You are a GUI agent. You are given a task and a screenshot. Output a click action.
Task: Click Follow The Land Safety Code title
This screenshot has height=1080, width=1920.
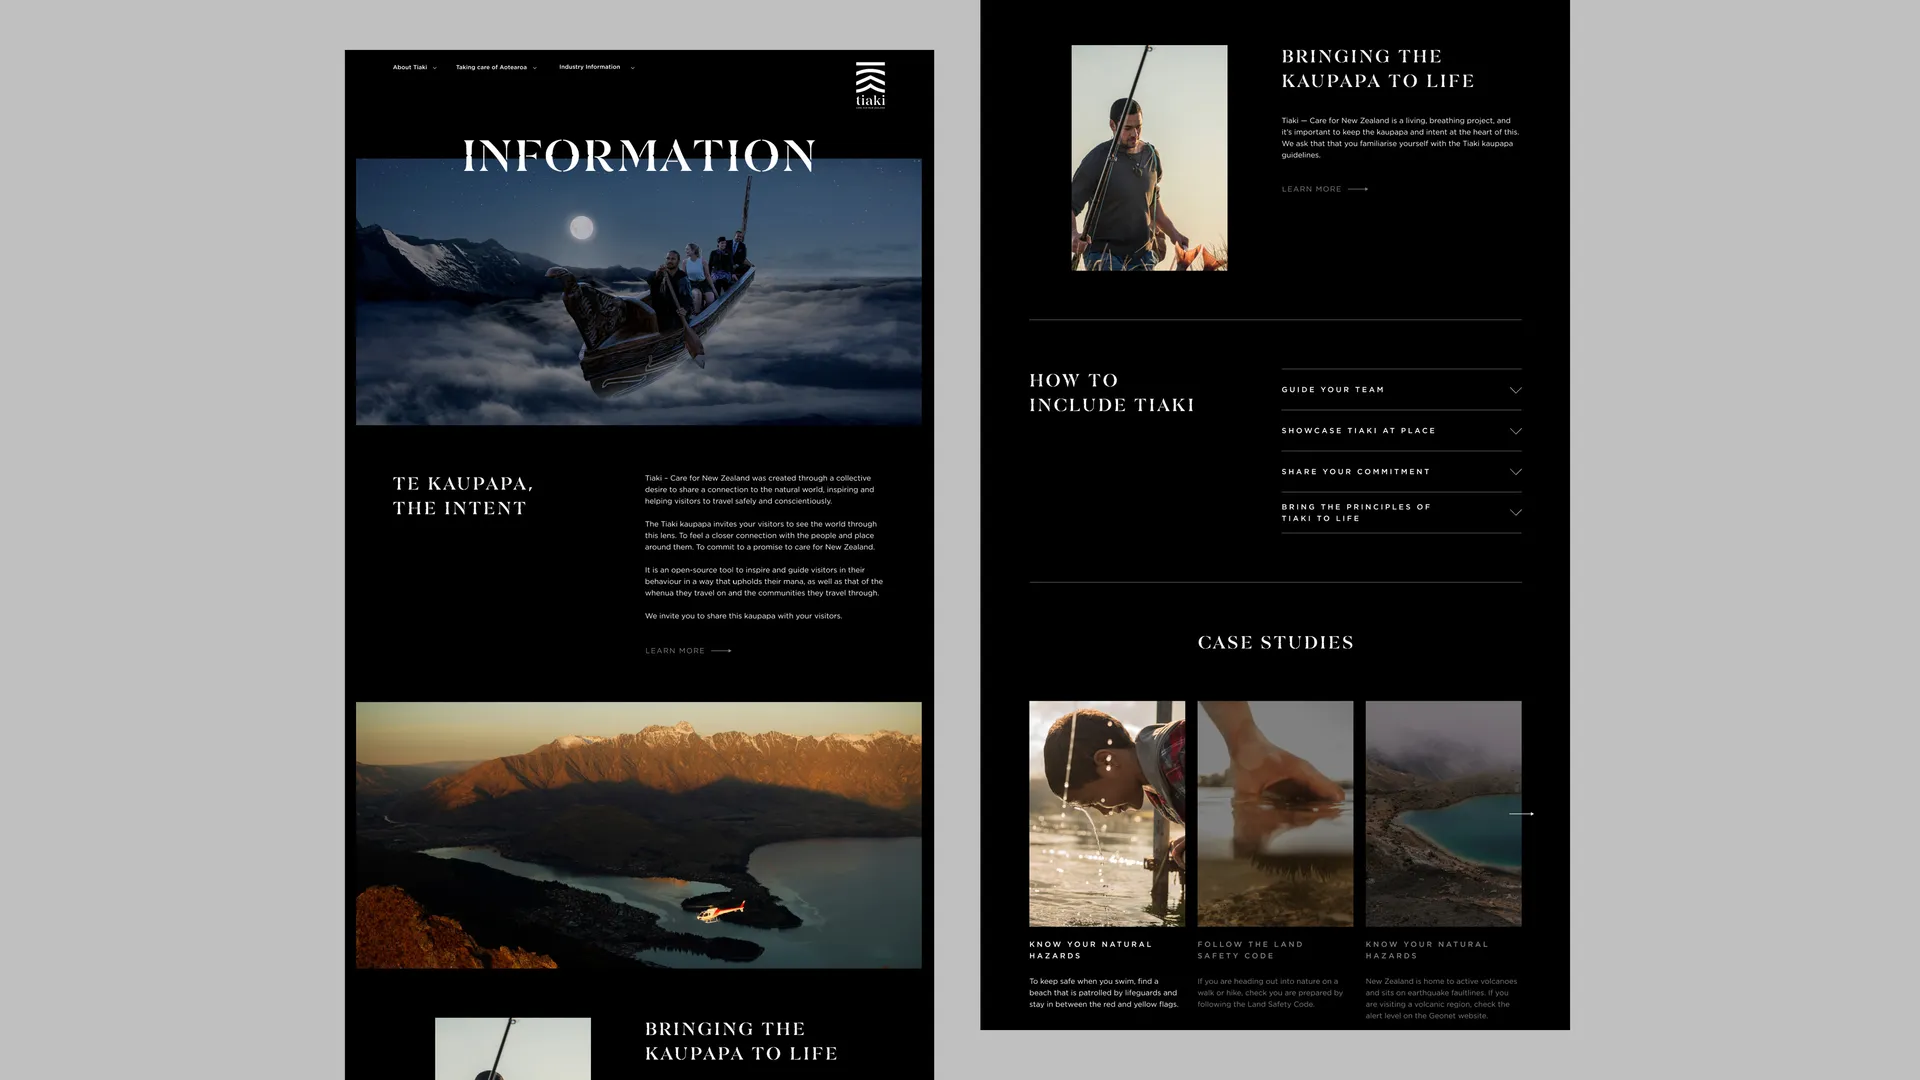click(x=1250, y=950)
